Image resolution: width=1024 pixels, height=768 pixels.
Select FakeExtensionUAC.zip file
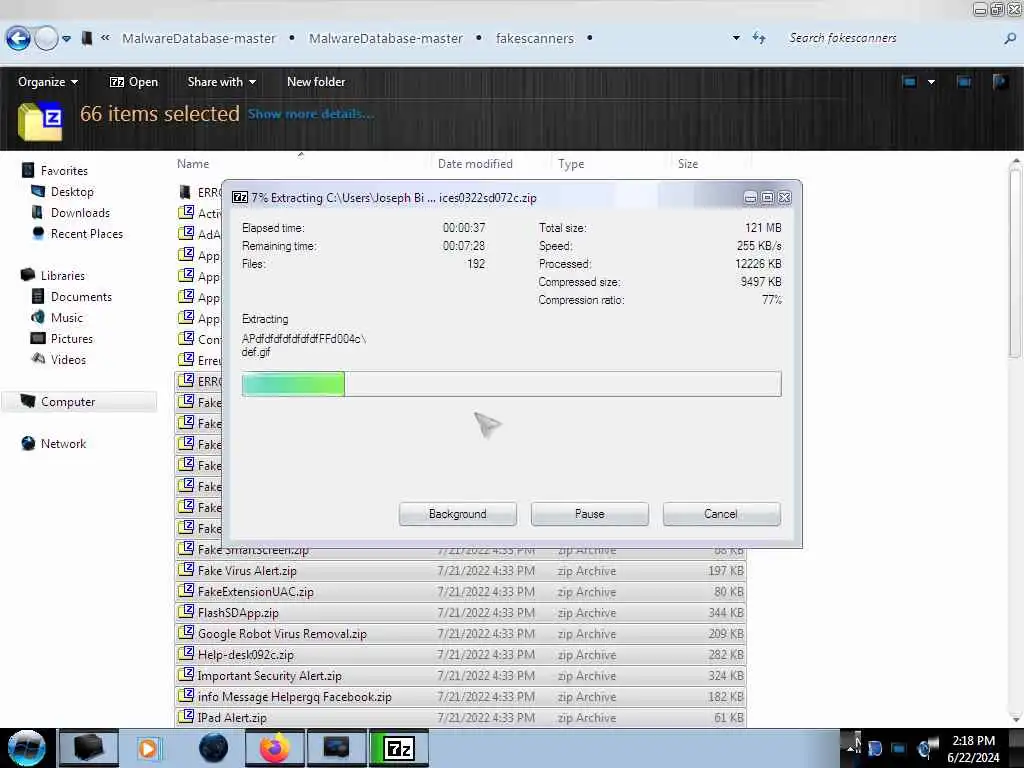[460, 592]
